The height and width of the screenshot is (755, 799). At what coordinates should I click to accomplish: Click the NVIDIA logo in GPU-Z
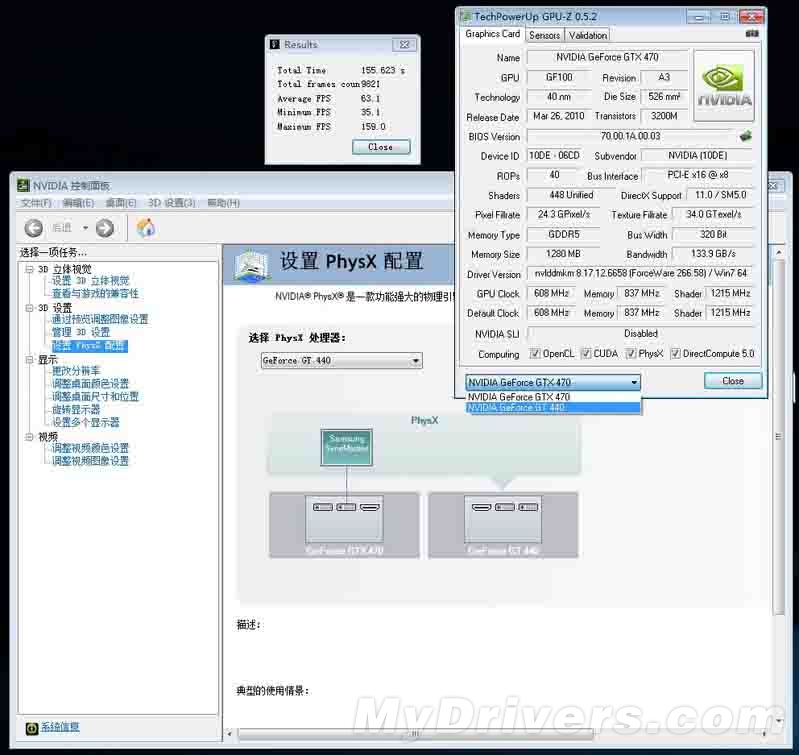(724, 85)
